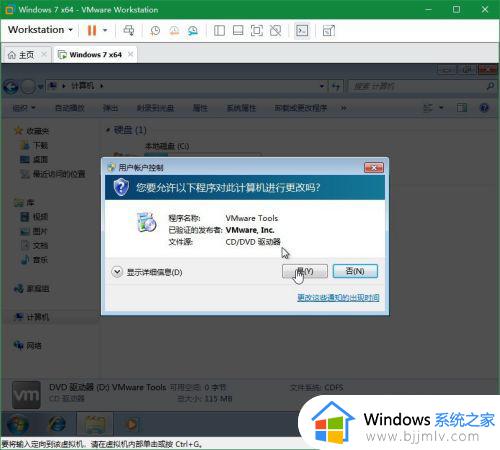This screenshot has width=500, height=450.
Task: Collapse the 硬盘 (1) group
Action: pyautogui.click(x=108, y=130)
